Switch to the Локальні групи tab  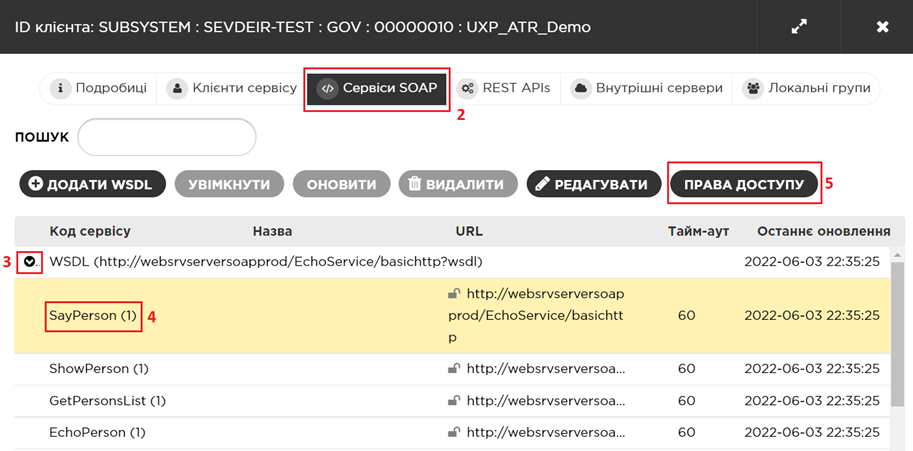click(809, 88)
